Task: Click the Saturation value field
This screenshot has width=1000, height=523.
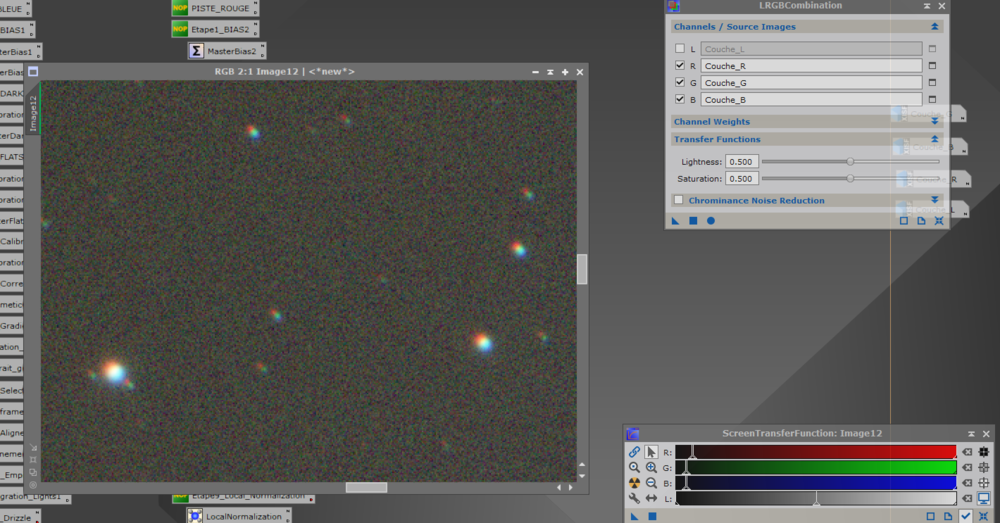Action: [741, 179]
